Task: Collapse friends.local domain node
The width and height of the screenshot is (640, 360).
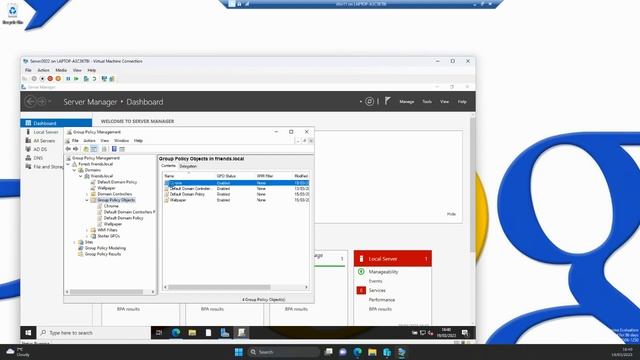Action: click(x=81, y=176)
